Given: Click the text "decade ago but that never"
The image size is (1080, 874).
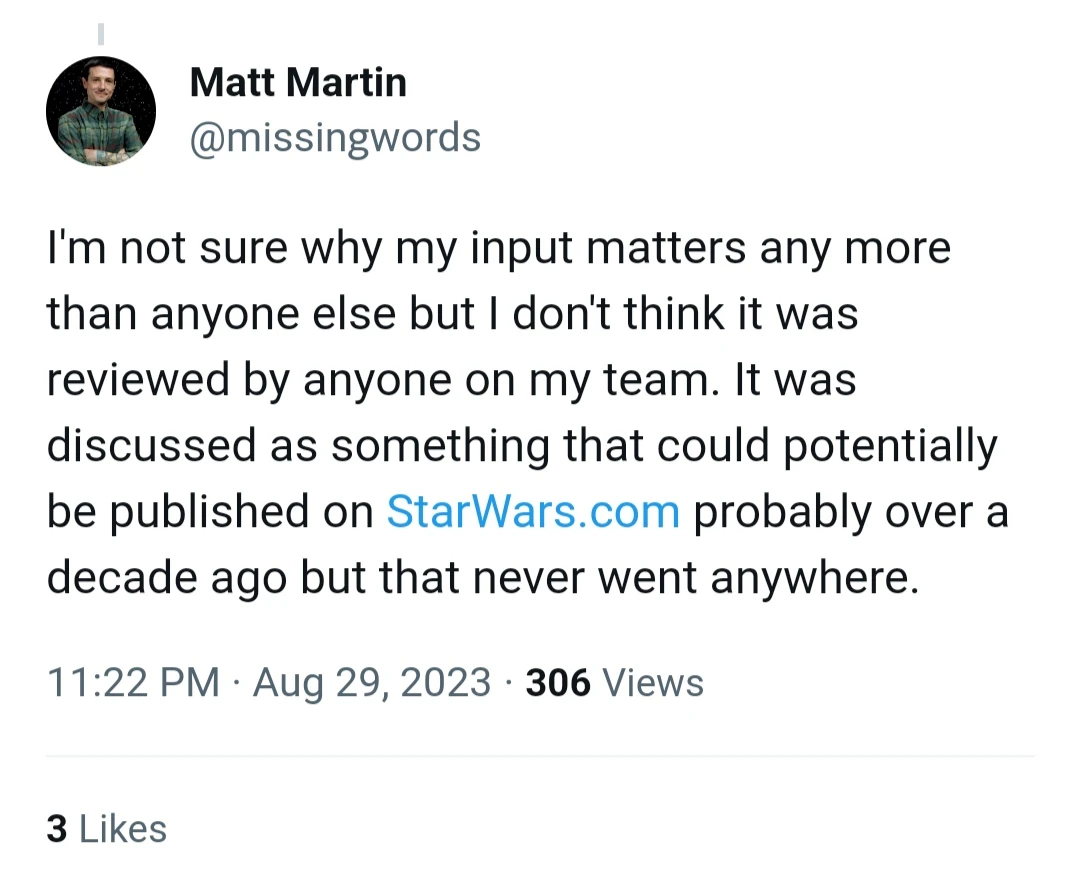Looking at the screenshot, I should 320,578.
